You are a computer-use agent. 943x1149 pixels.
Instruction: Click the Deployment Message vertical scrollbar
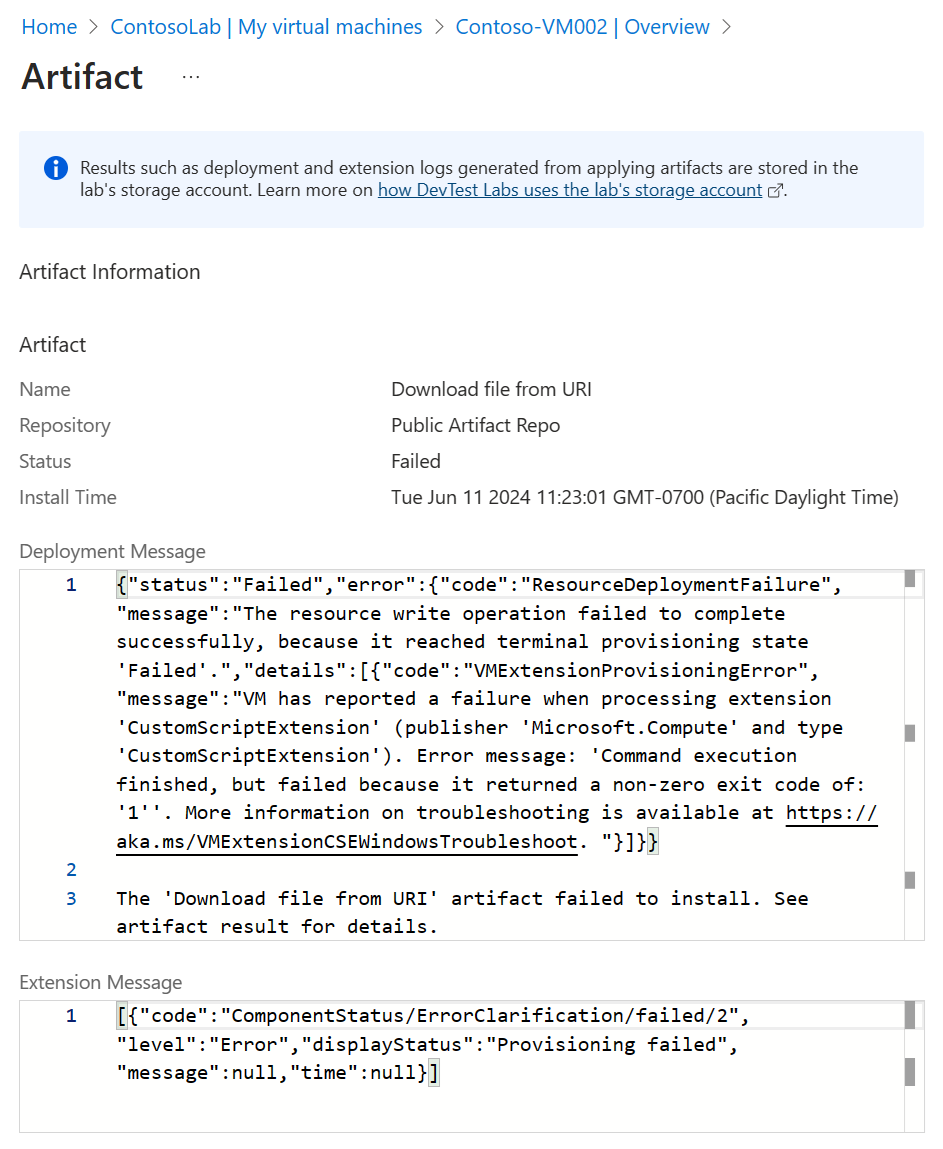(910, 733)
